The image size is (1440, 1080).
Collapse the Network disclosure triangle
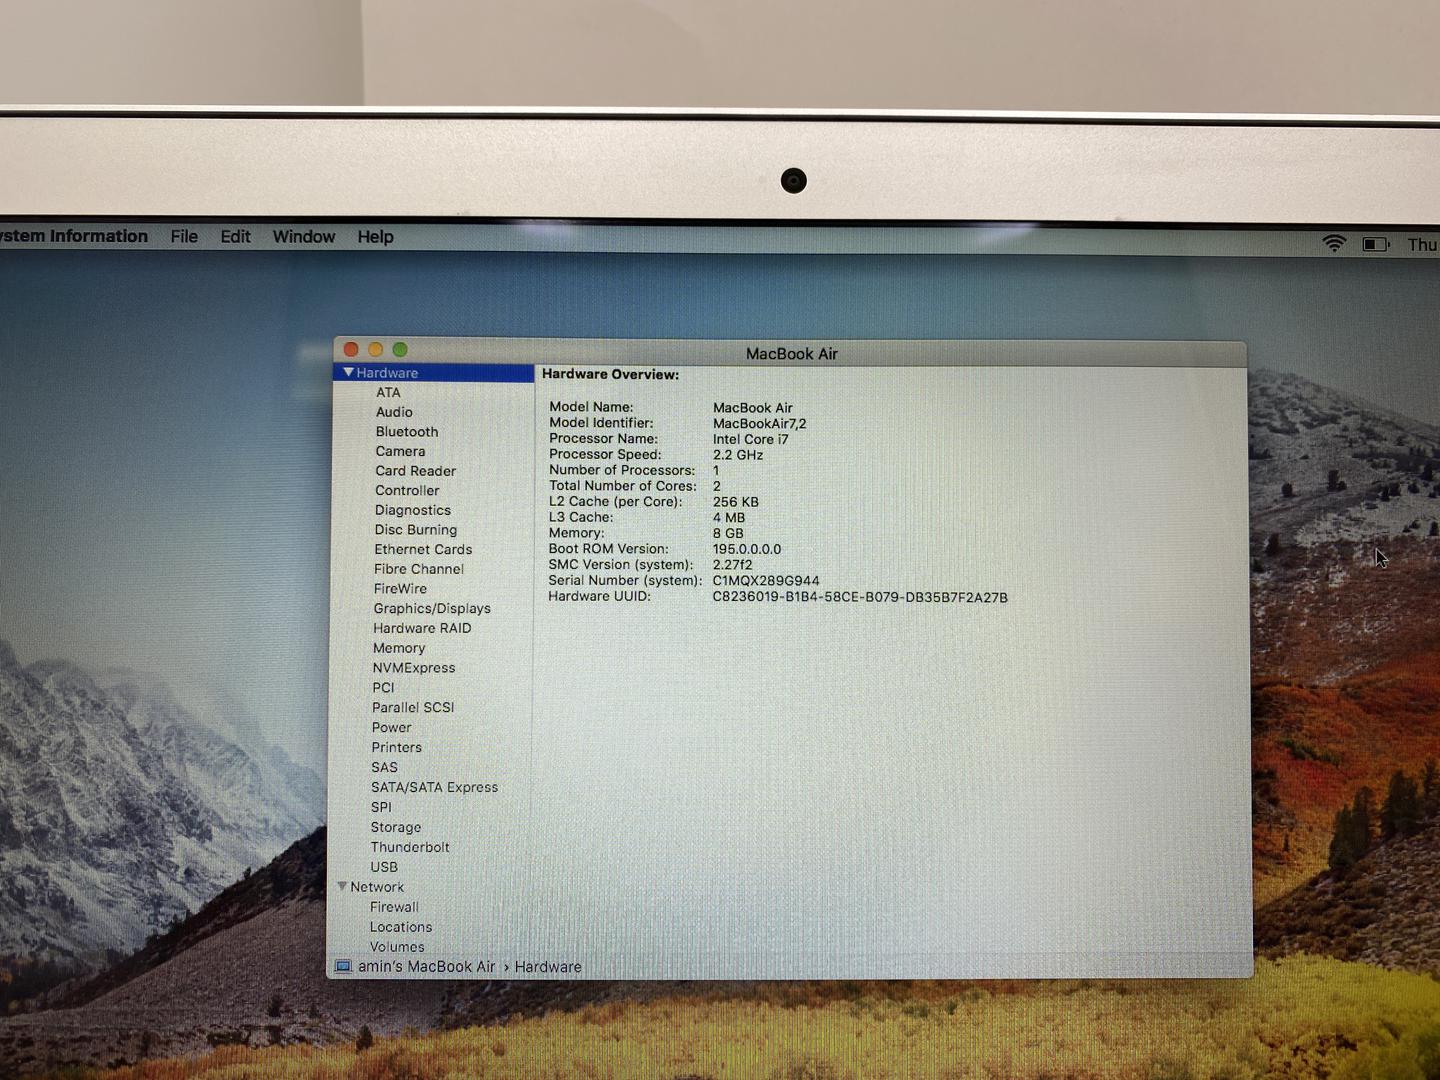(x=342, y=886)
